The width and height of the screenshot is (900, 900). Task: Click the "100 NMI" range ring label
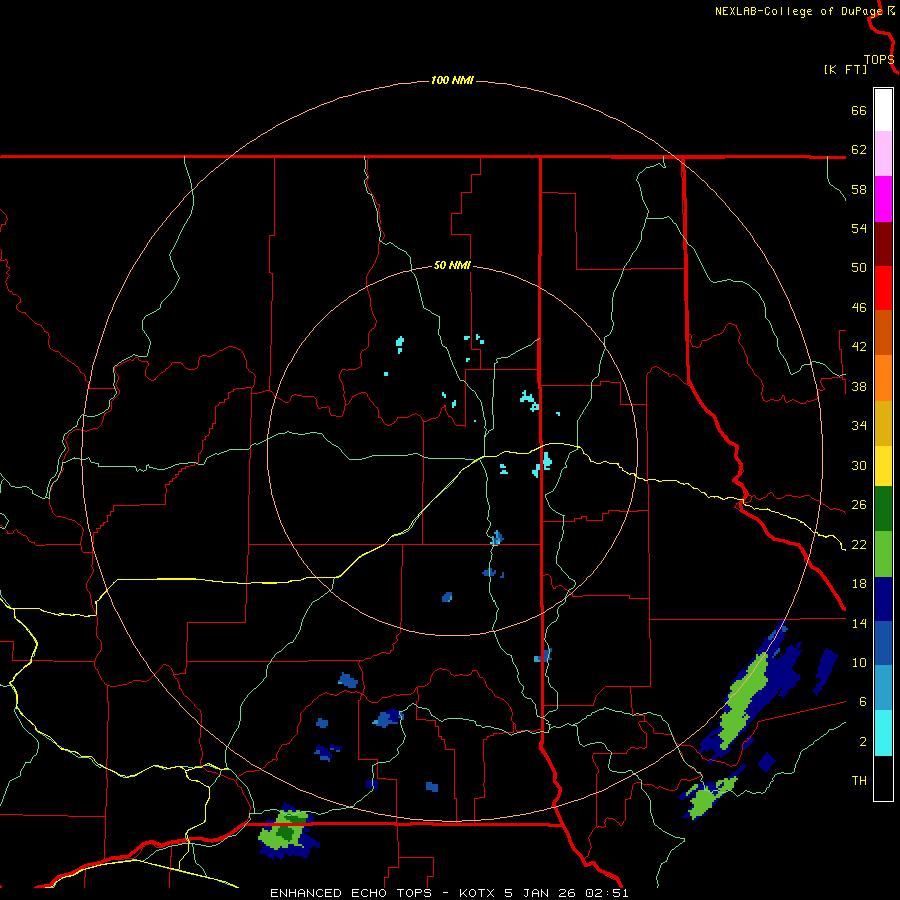pyautogui.click(x=452, y=80)
